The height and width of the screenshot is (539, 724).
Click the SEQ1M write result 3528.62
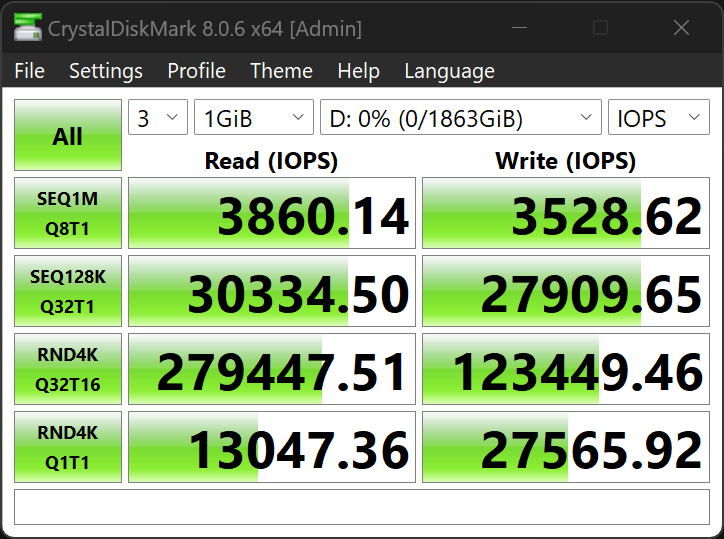point(566,213)
